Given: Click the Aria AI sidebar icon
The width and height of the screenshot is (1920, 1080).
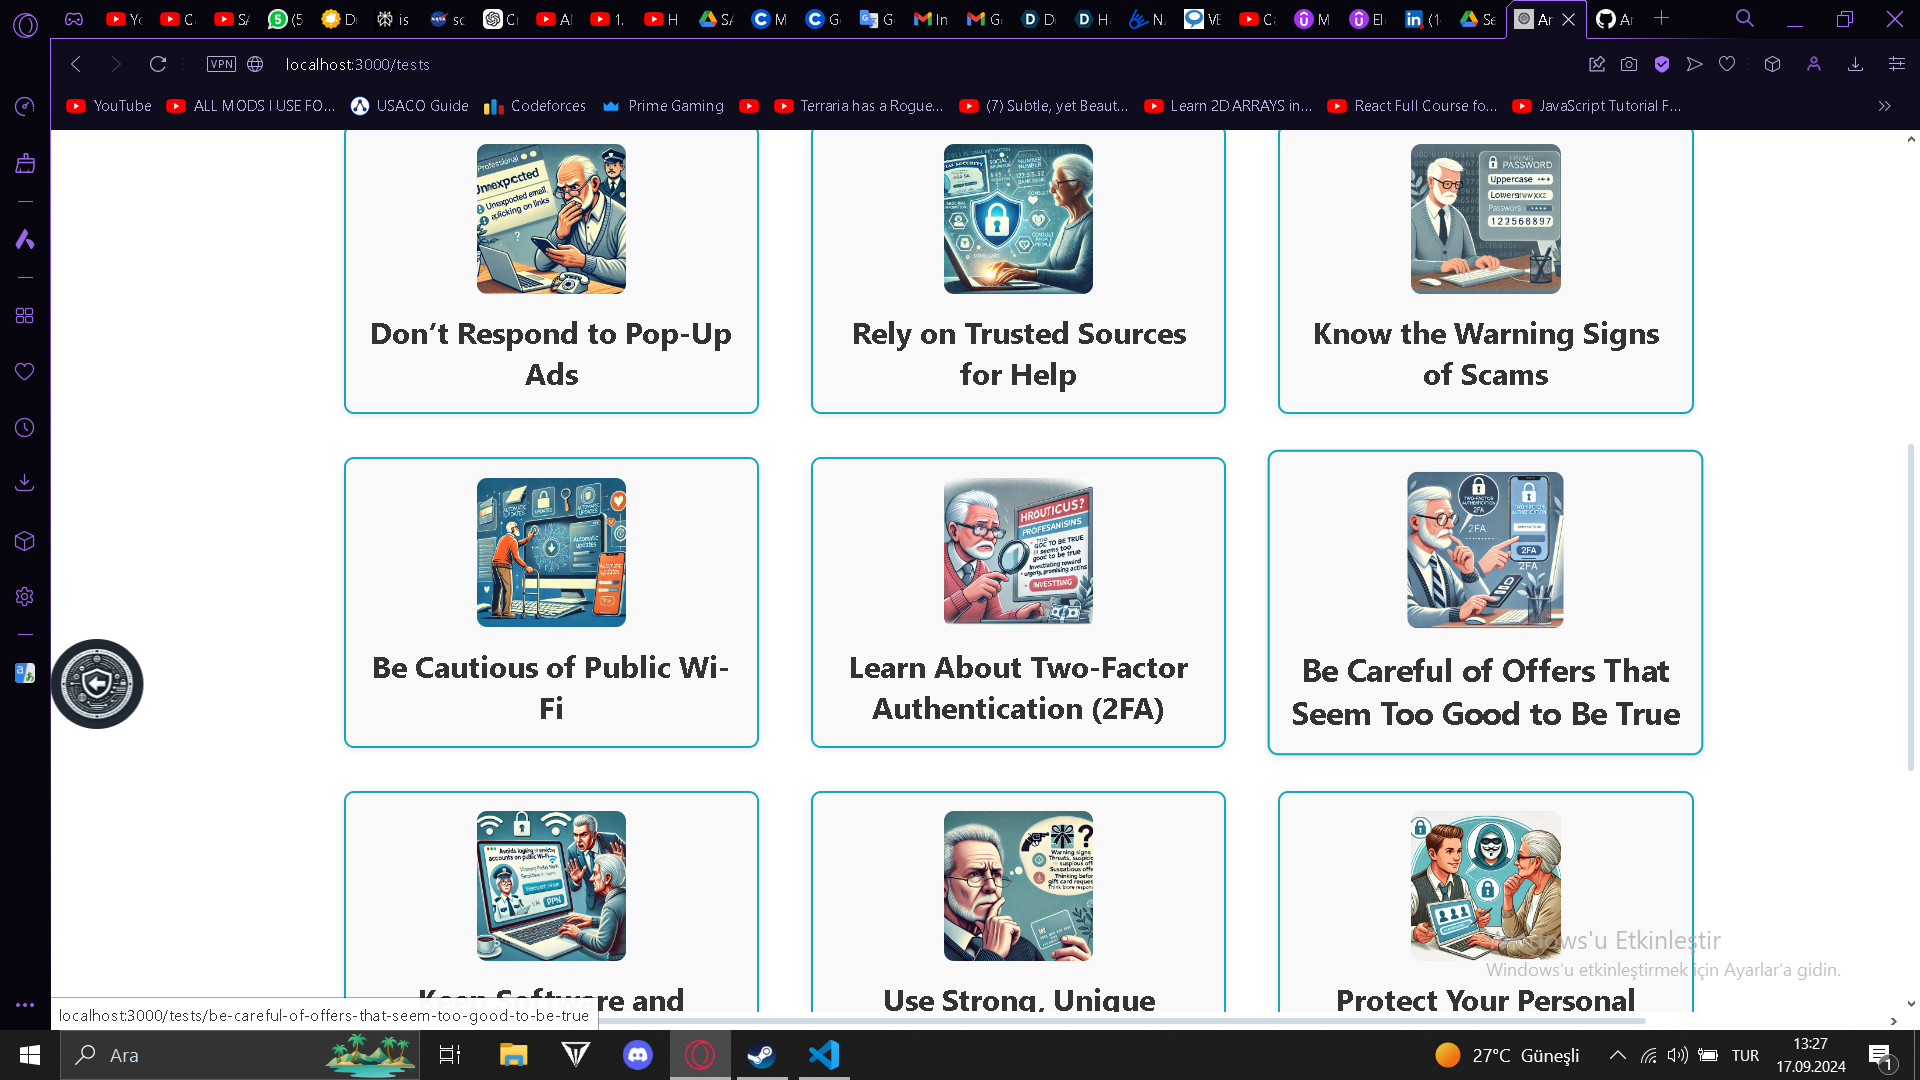Looking at the screenshot, I should tap(25, 239).
